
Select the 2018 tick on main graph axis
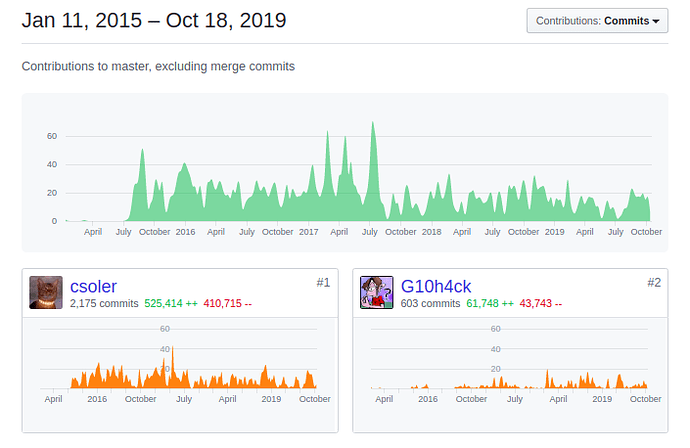(x=431, y=231)
